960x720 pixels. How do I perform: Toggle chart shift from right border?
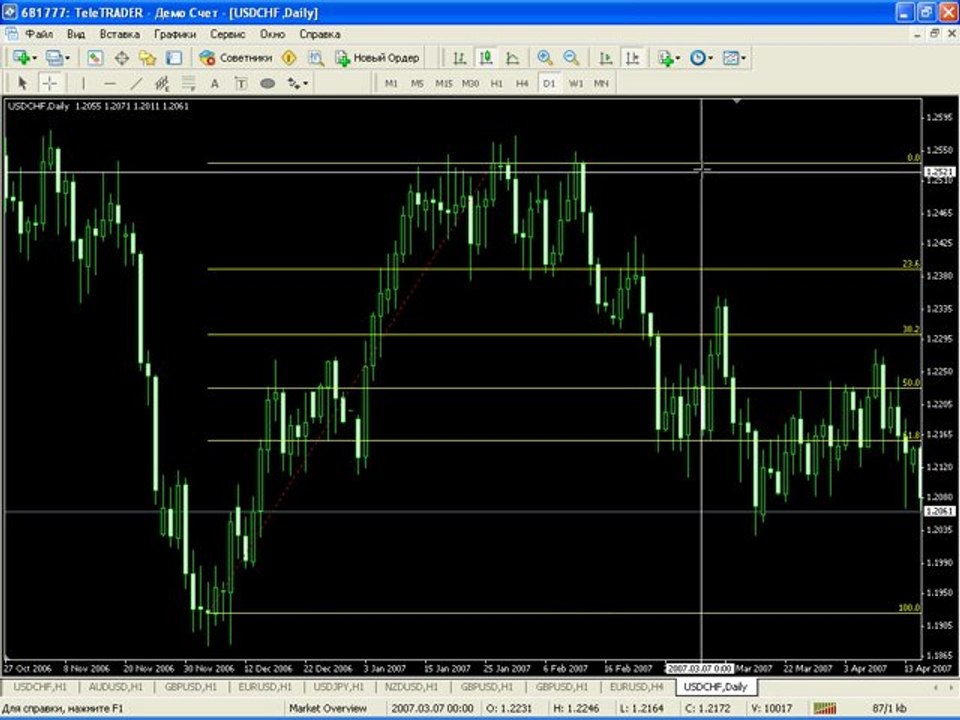tap(632, 58)
